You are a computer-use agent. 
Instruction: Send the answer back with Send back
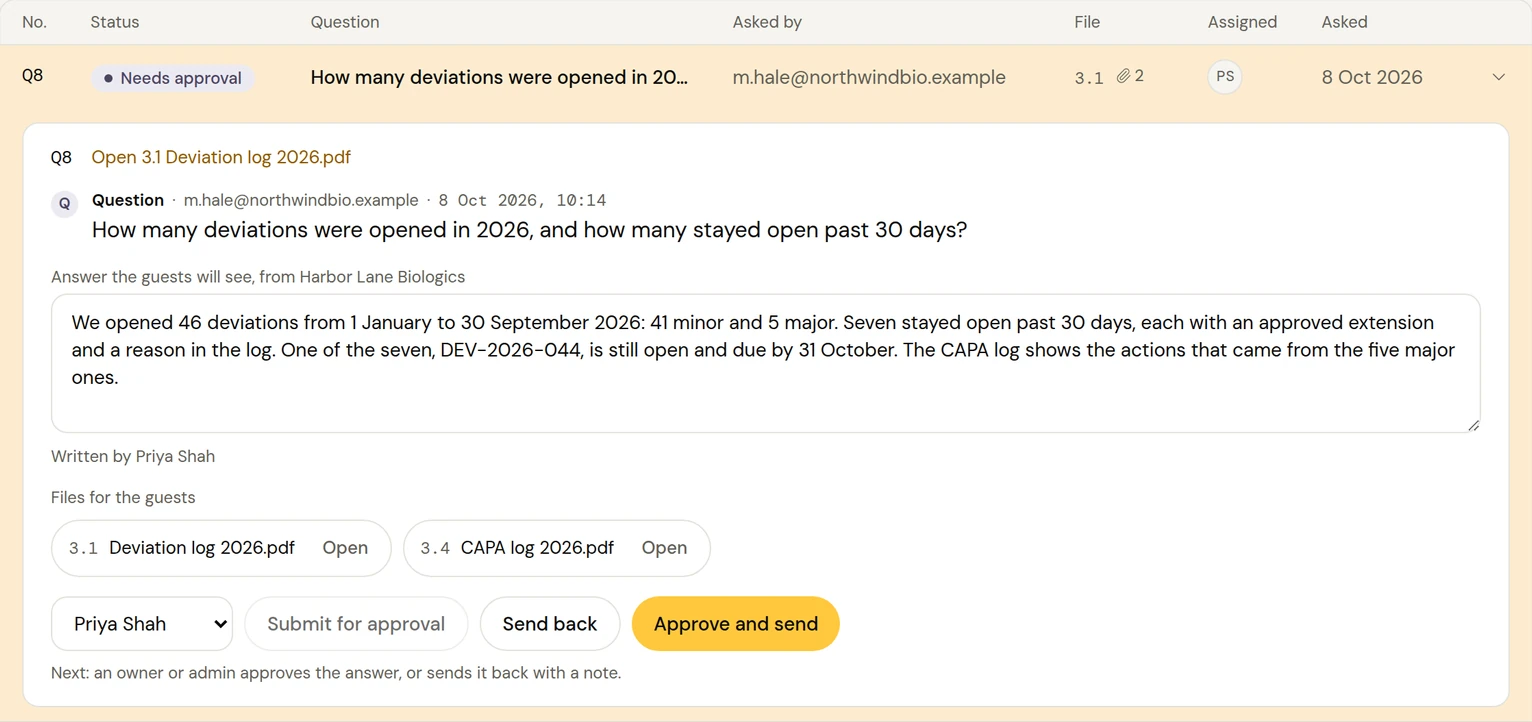click(x=550, y=624)
